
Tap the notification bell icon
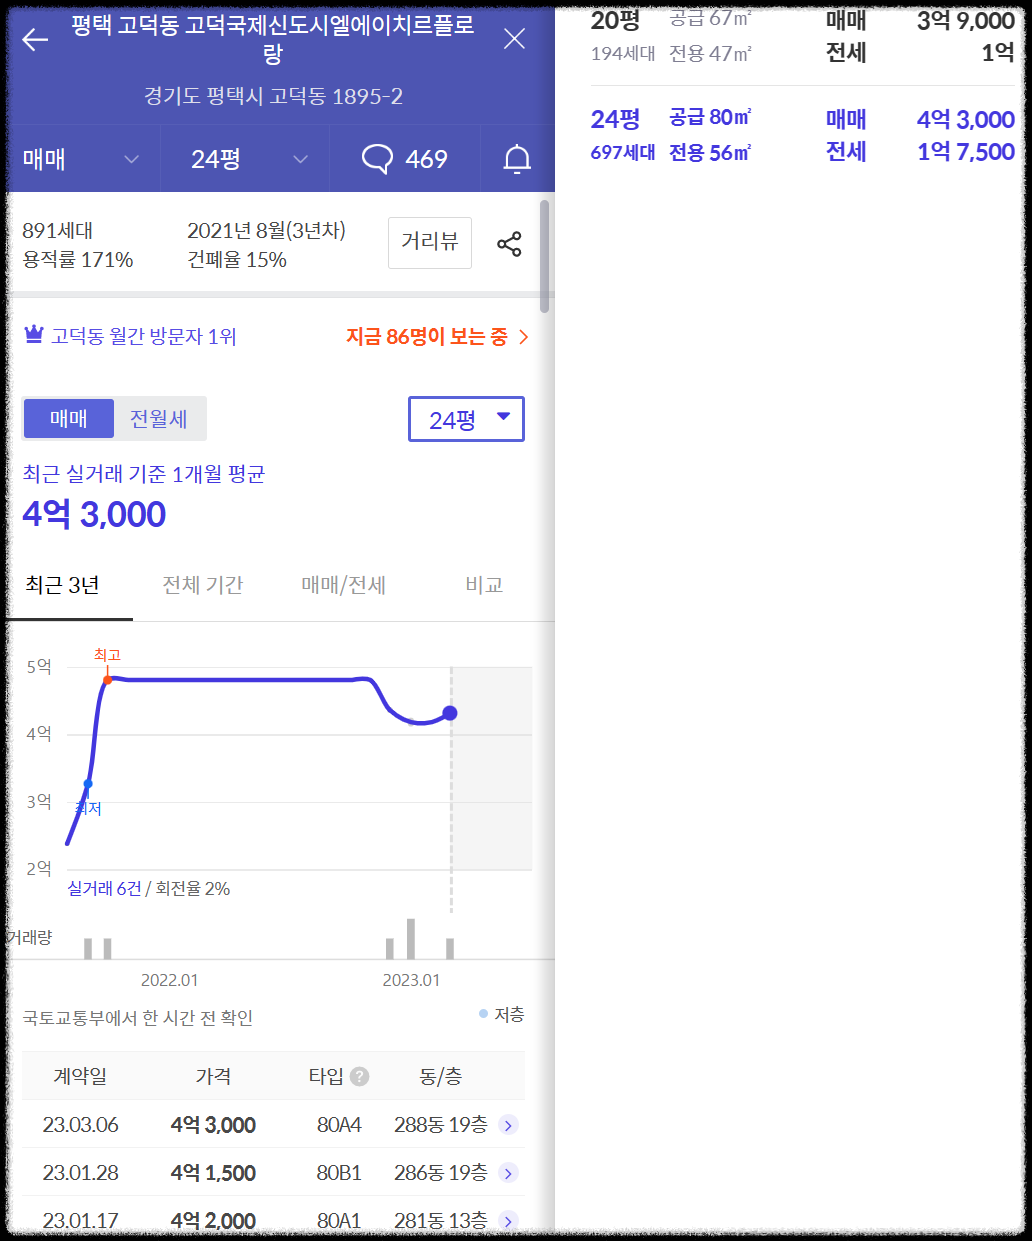click(516, 158)
